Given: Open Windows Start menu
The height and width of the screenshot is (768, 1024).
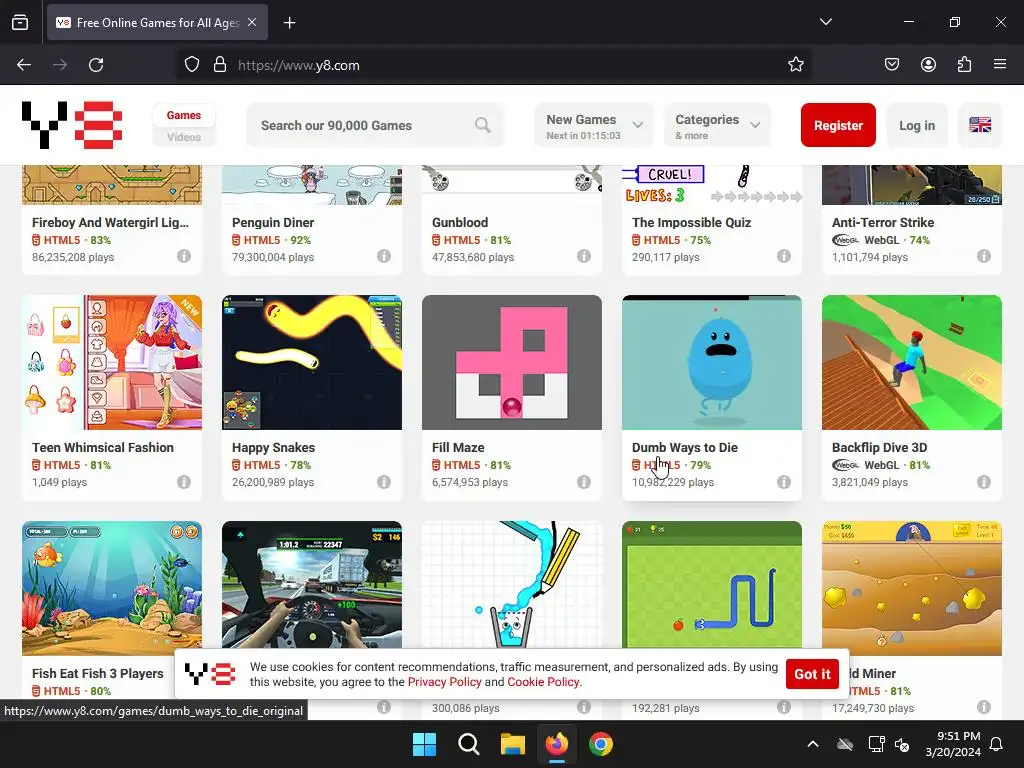Looking at the screenshot, I should (x=424, y=744).
